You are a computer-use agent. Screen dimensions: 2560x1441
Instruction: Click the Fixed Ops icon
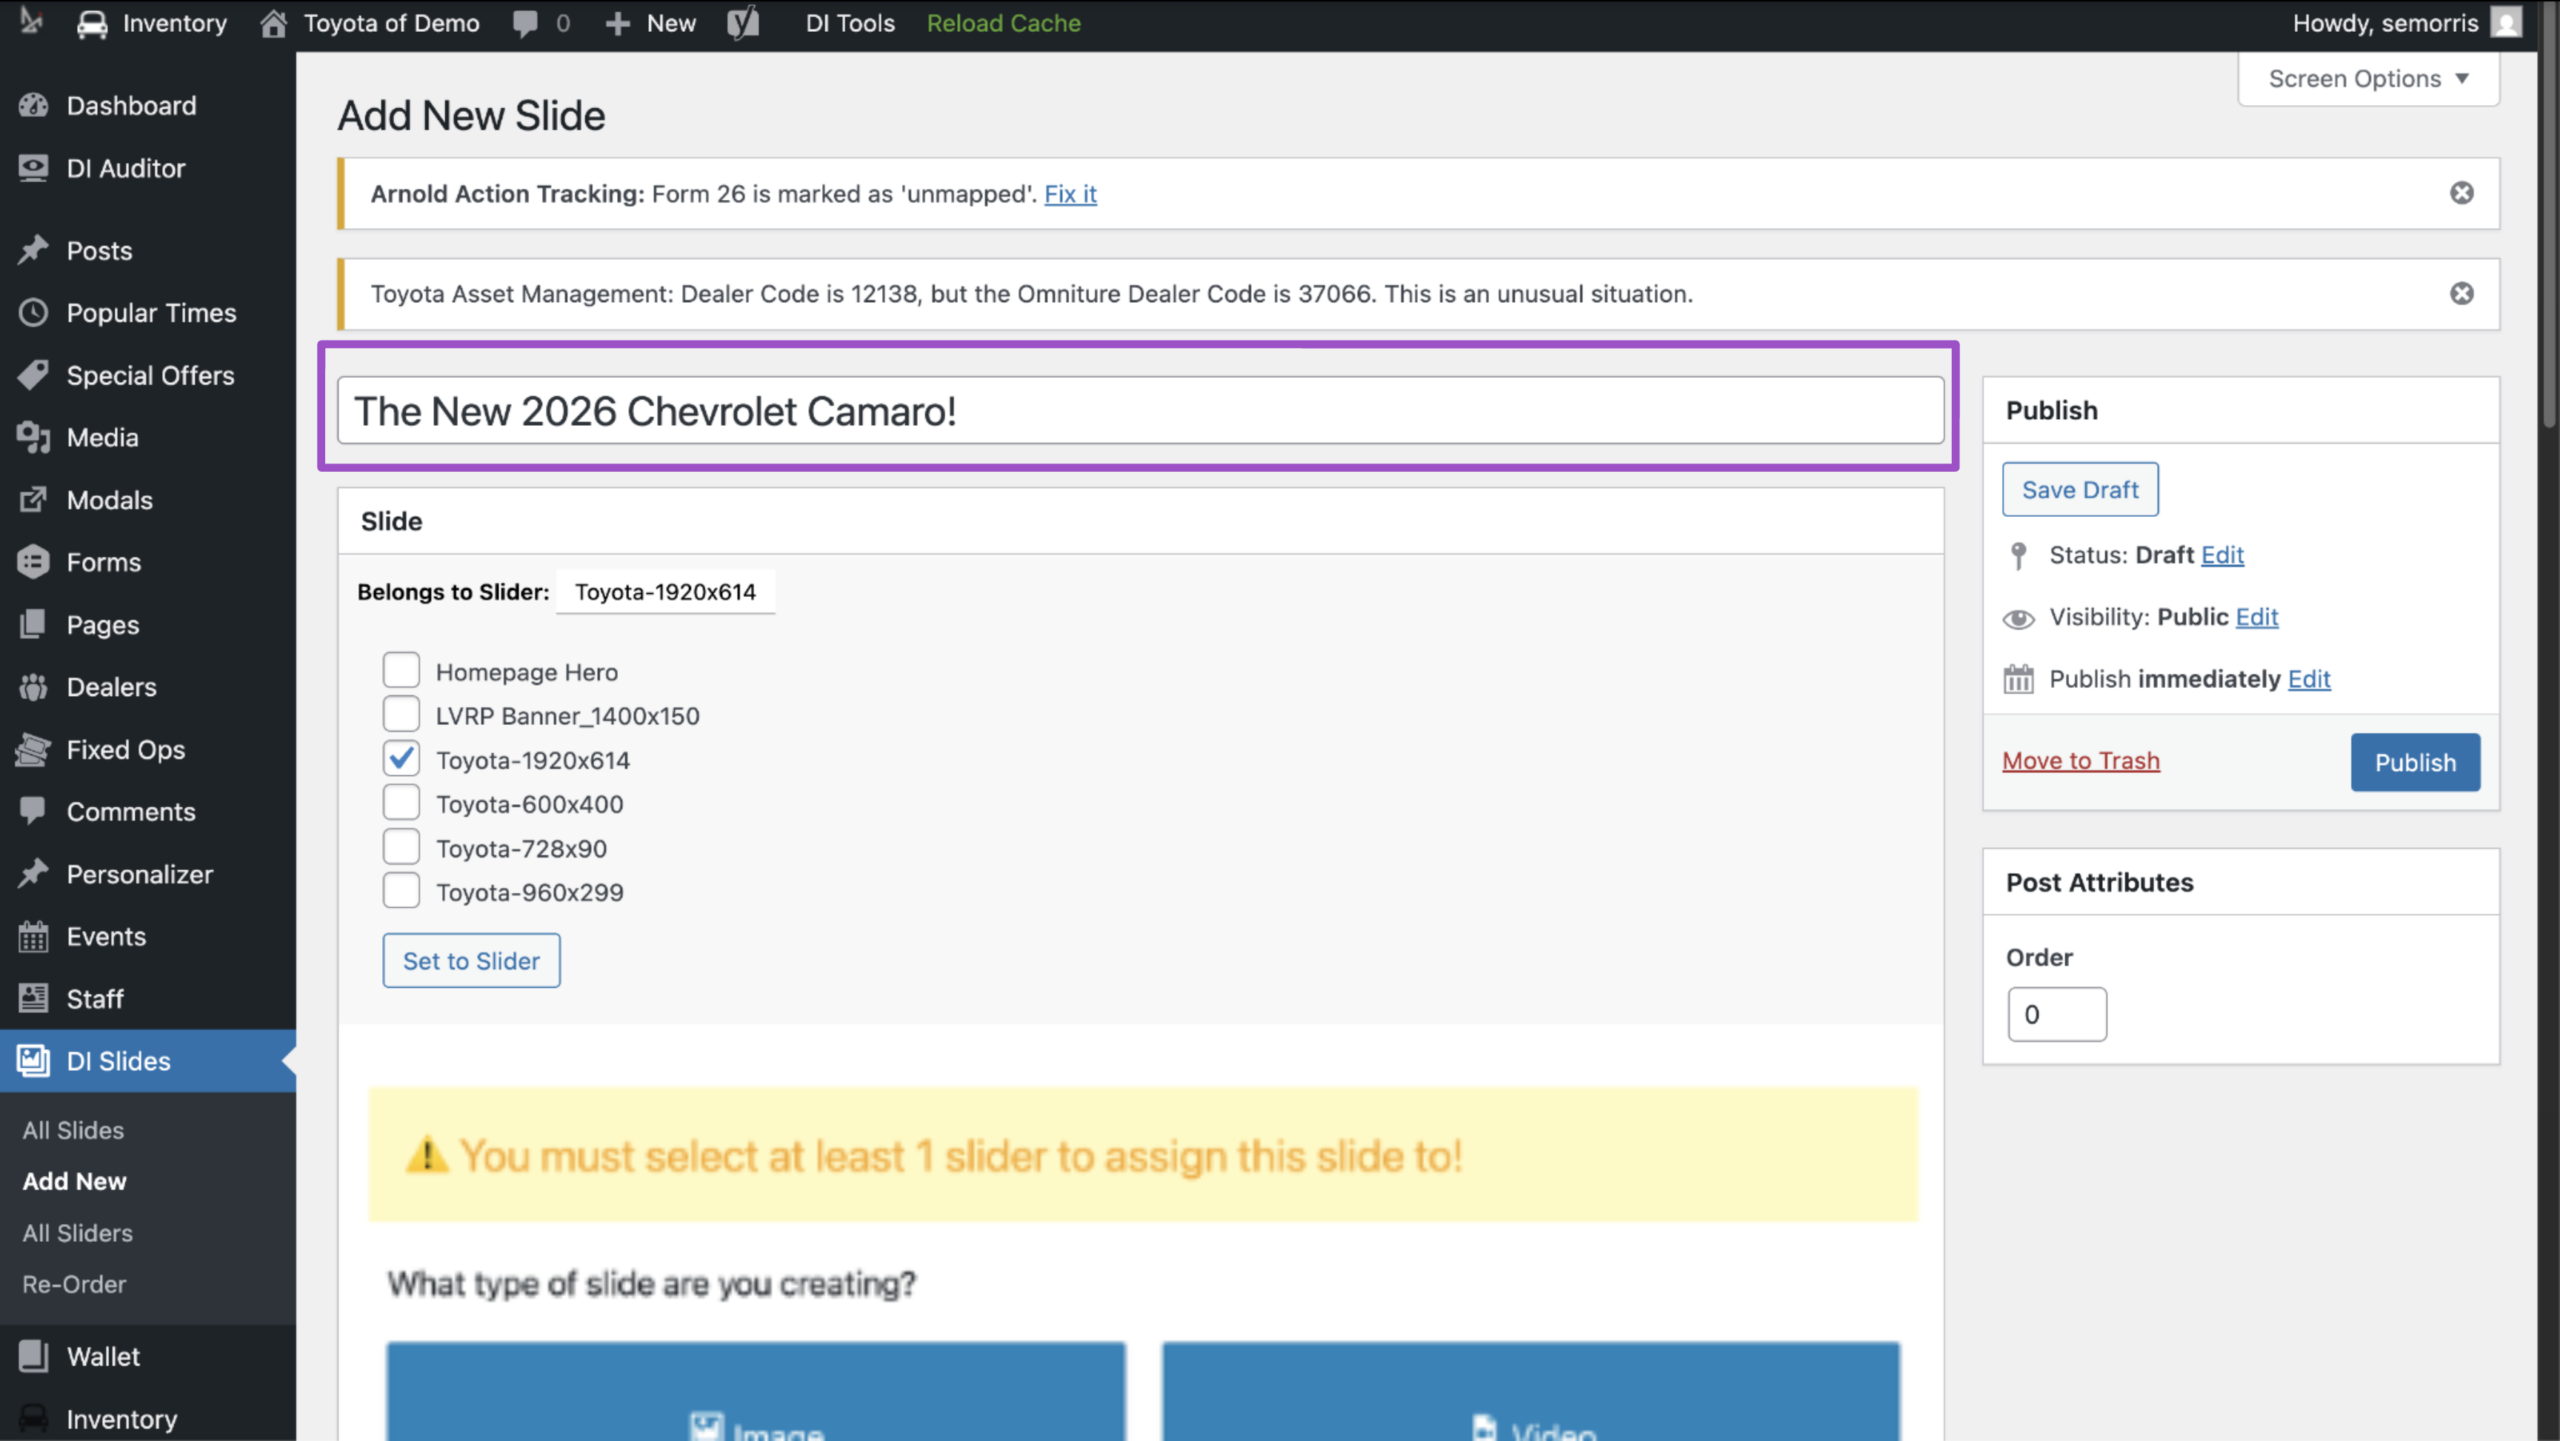(33, 749)
